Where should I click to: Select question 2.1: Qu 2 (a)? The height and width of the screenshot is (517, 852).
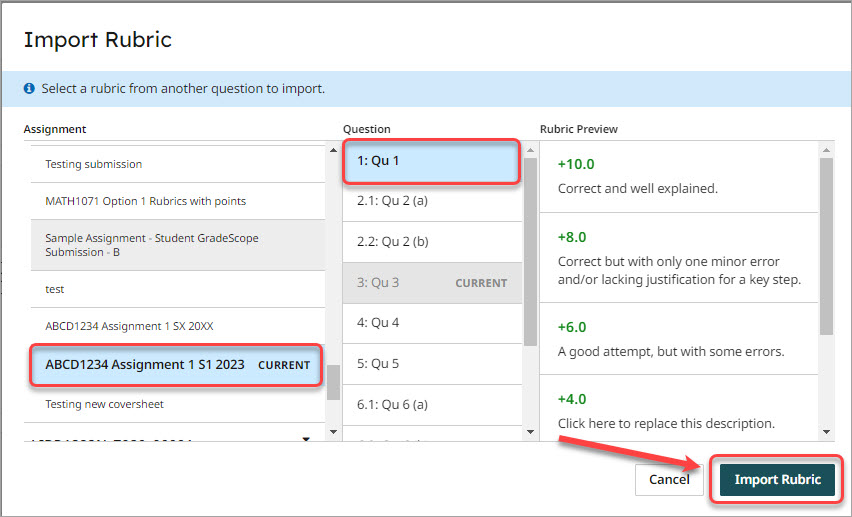pyautogui.click(x=431, y=201)
